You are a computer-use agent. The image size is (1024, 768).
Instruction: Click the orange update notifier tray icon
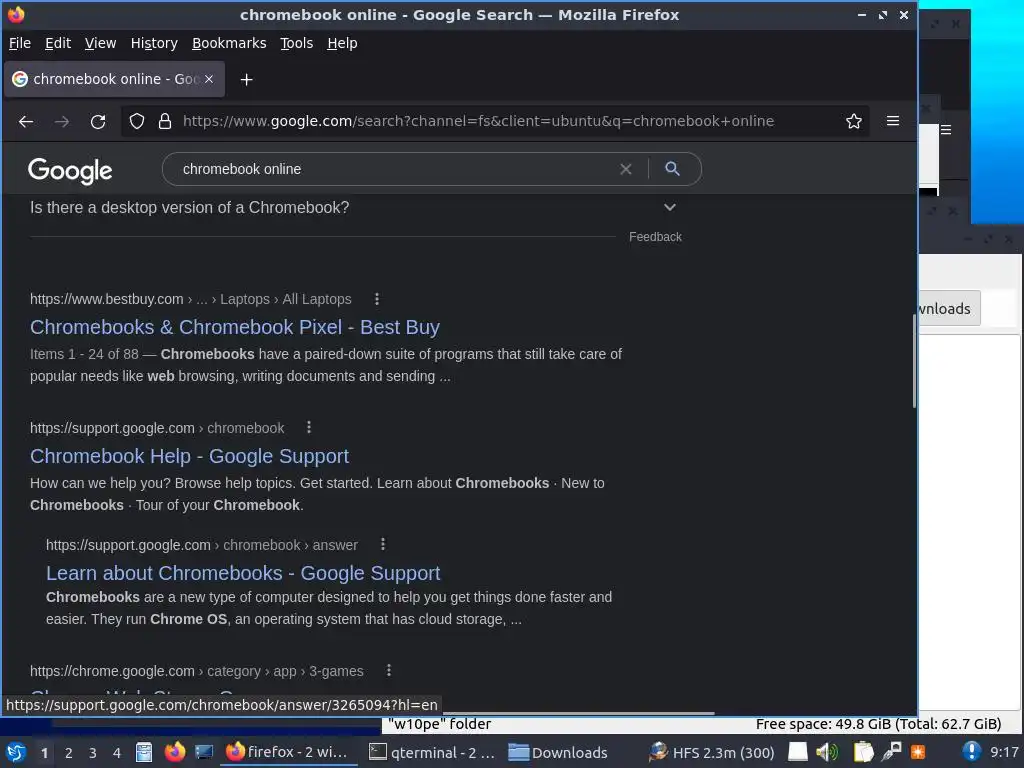[x=918, y=752]
